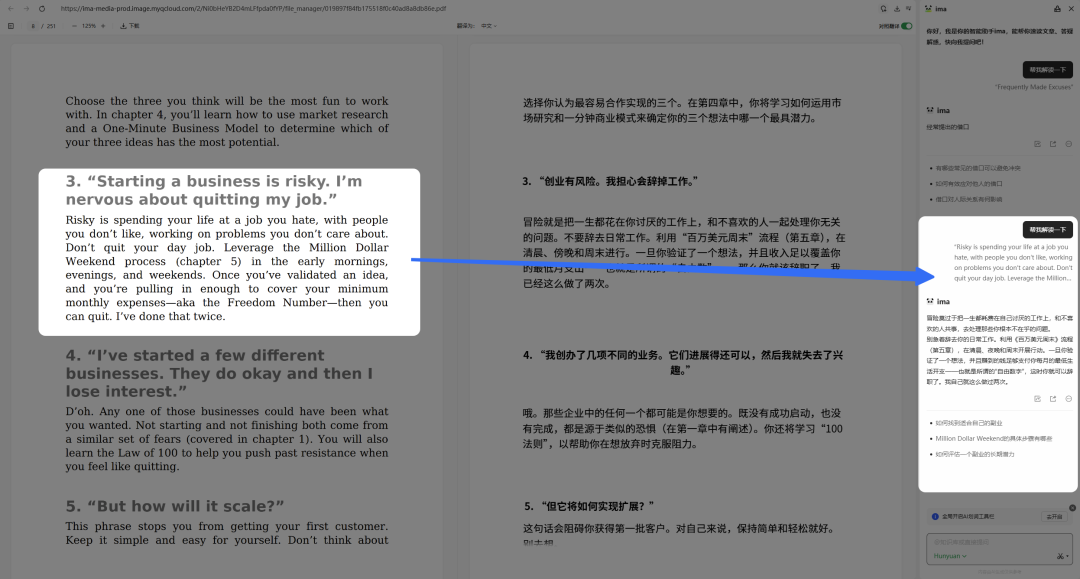Open the 中文 translation language dropdown
This screenshot has height=579, width=1080.
pyautogui.click(x=488, y=26)
